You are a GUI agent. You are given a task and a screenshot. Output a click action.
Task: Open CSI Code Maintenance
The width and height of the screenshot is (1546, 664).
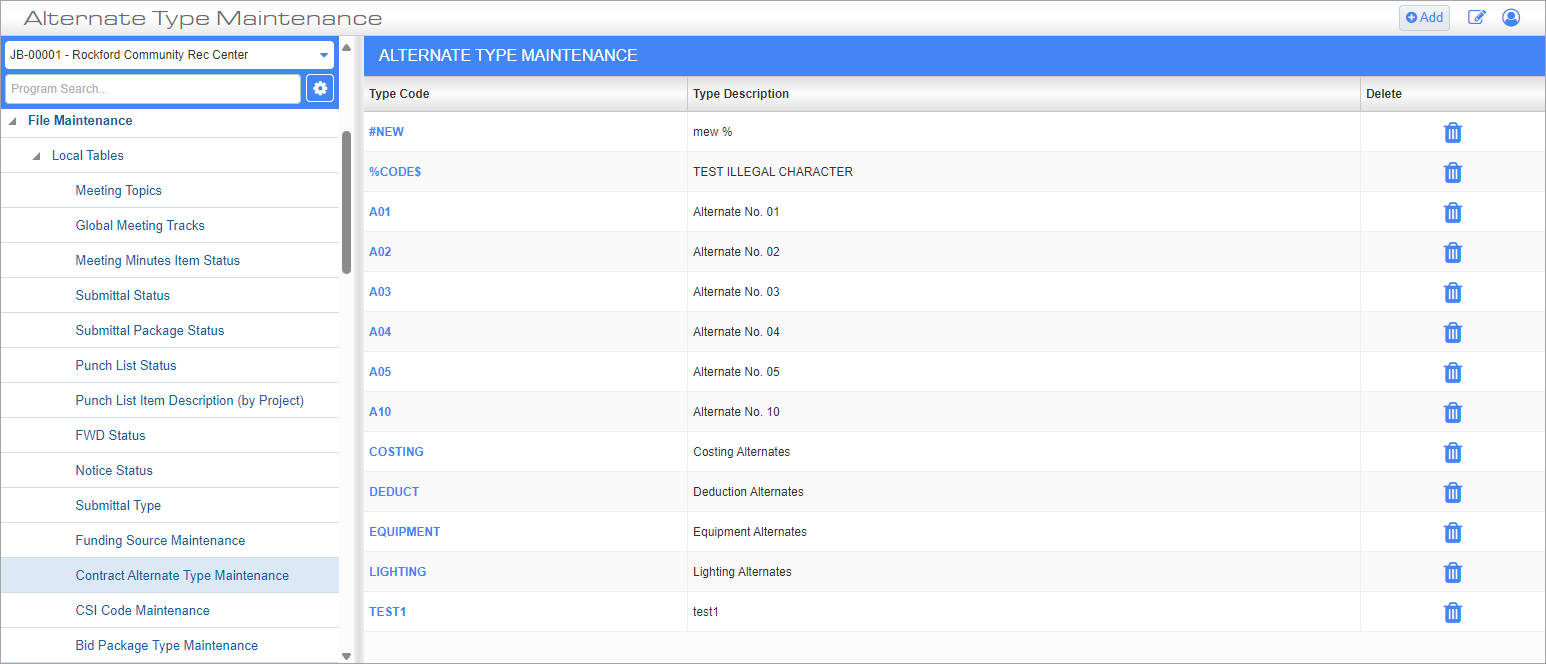[x=142, y=610]
